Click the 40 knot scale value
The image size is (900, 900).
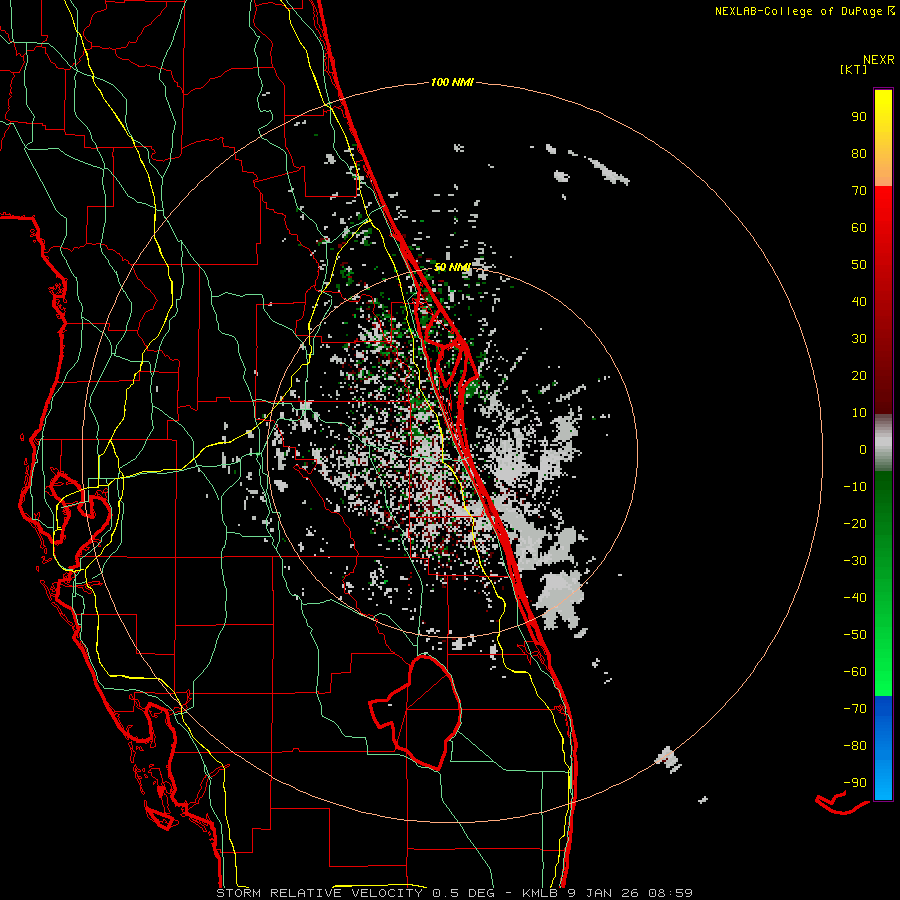[x=859, y=301]
